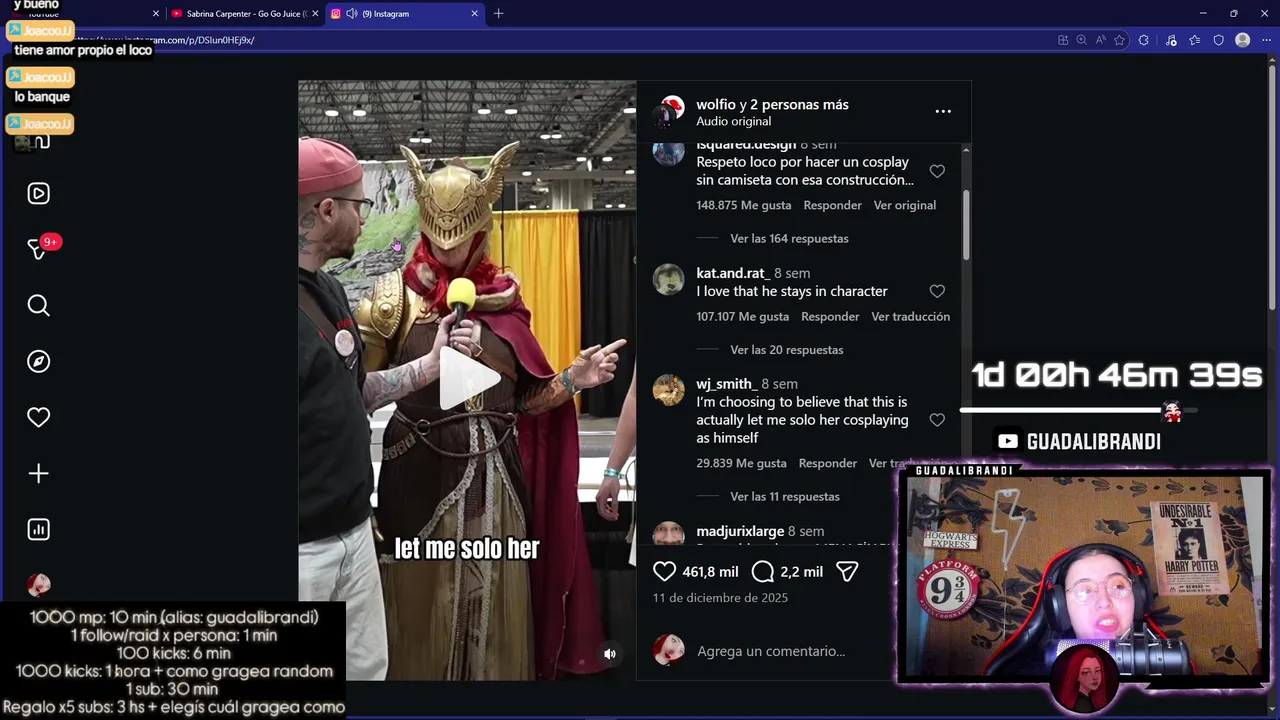This screenshot has height=720, width=1280.
Task: Create a new post with plus icon
Action: (x=38, y=473)
